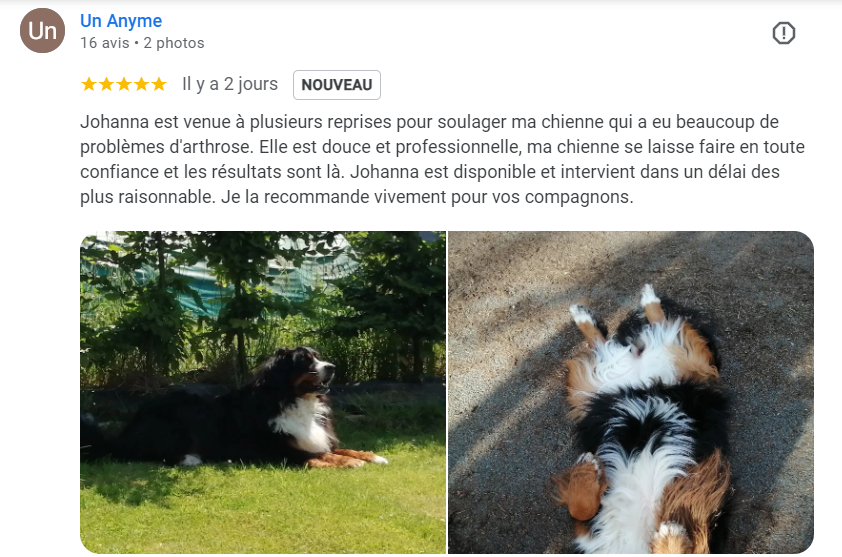This screenshot has height=557, width=842.
Task: Click the words "problèmes d'arthrose" in review
Action: click(166, 147)
